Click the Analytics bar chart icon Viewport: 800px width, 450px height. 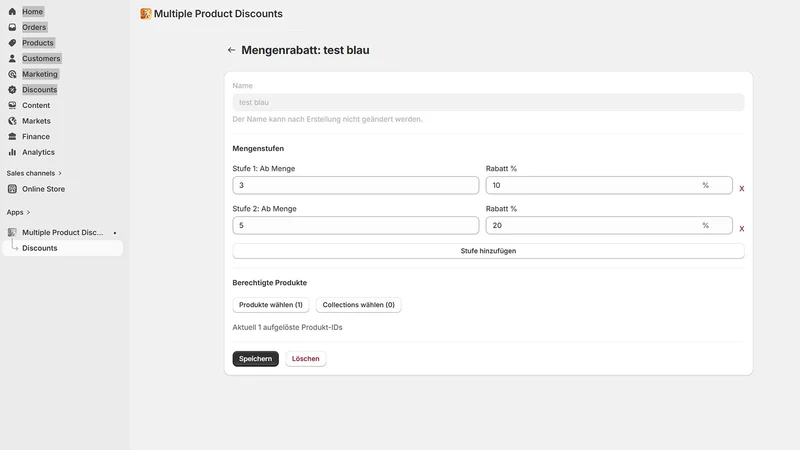(x=12, y=152)
